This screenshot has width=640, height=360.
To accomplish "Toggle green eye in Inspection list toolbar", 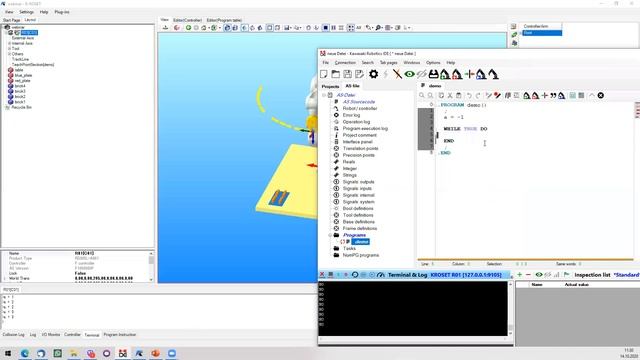I will pyautogui.click(x=539, y=275).
